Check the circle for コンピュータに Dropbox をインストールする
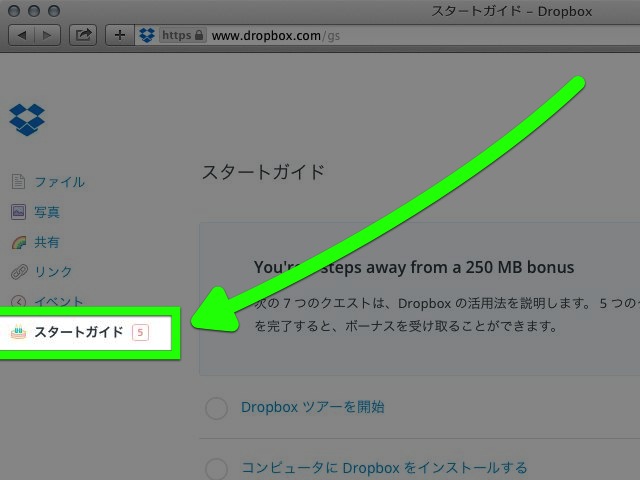640x480 pixels. pos(216,469)
